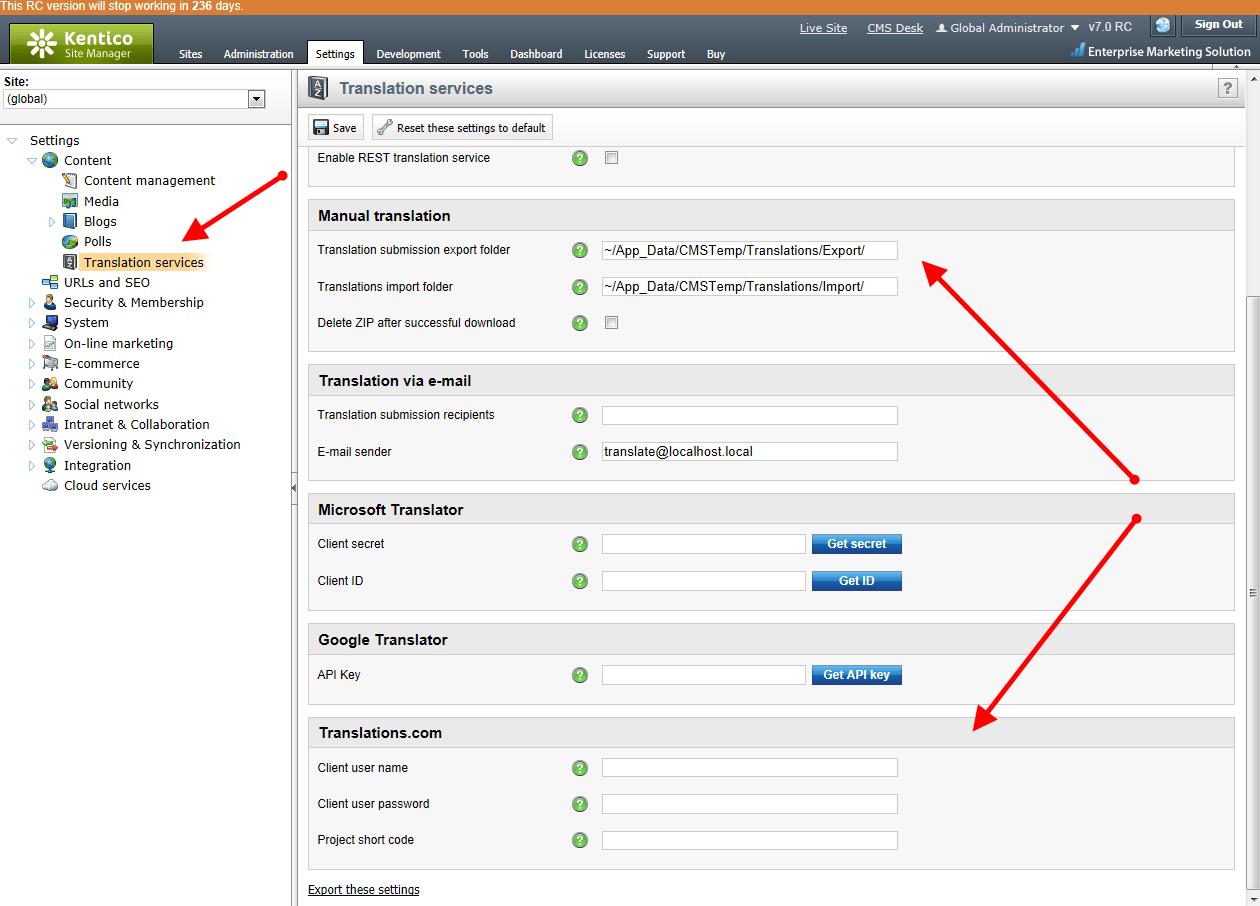This screenshot has width=1260, height=906.
Task: Expand the On-line marketing node
Action: coord(32,344)
